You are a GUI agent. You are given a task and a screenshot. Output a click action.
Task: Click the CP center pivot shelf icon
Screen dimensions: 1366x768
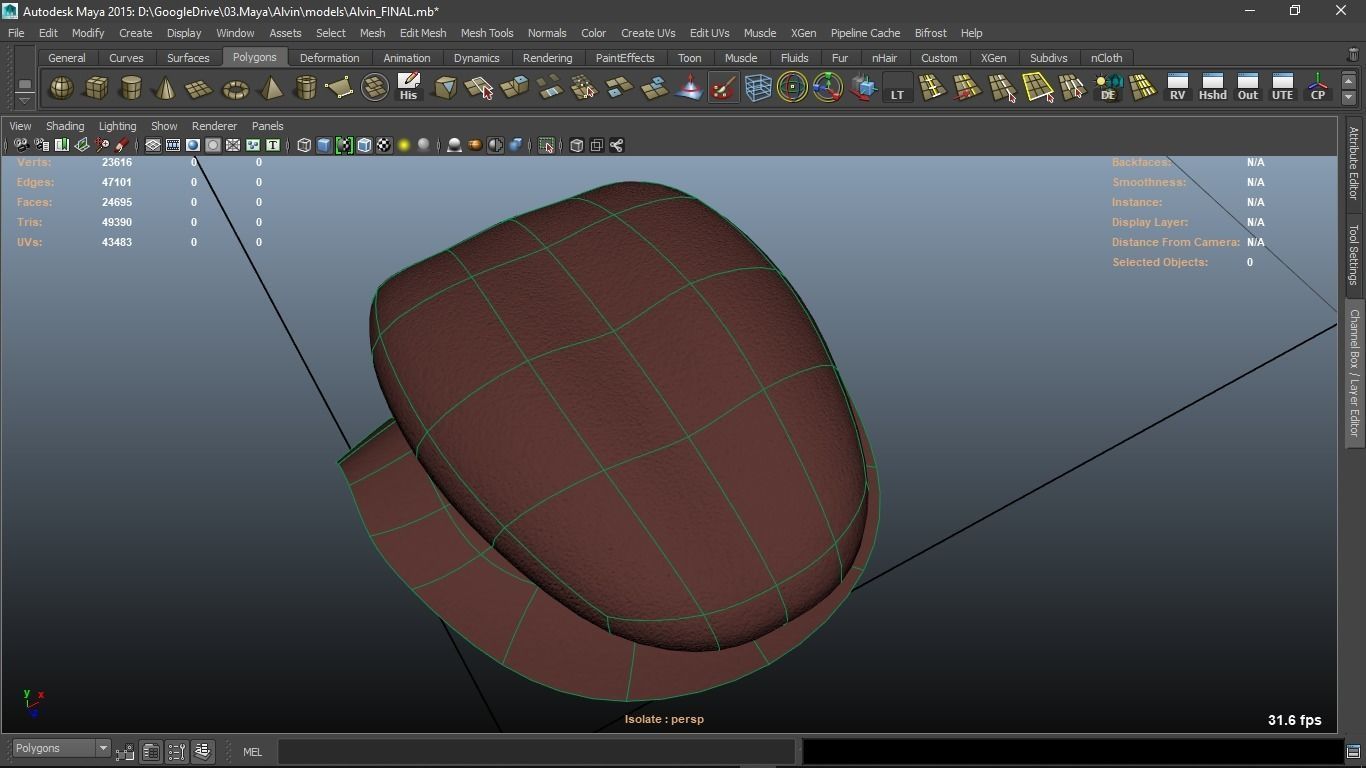click(1317, 88)
